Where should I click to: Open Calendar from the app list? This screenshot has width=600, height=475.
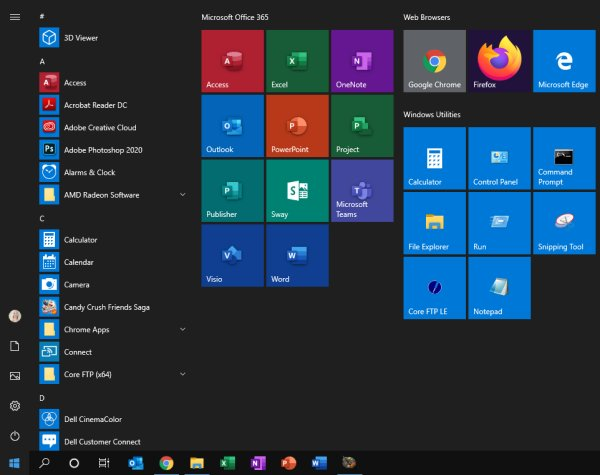pyautogui.click(x=115, y=262)
